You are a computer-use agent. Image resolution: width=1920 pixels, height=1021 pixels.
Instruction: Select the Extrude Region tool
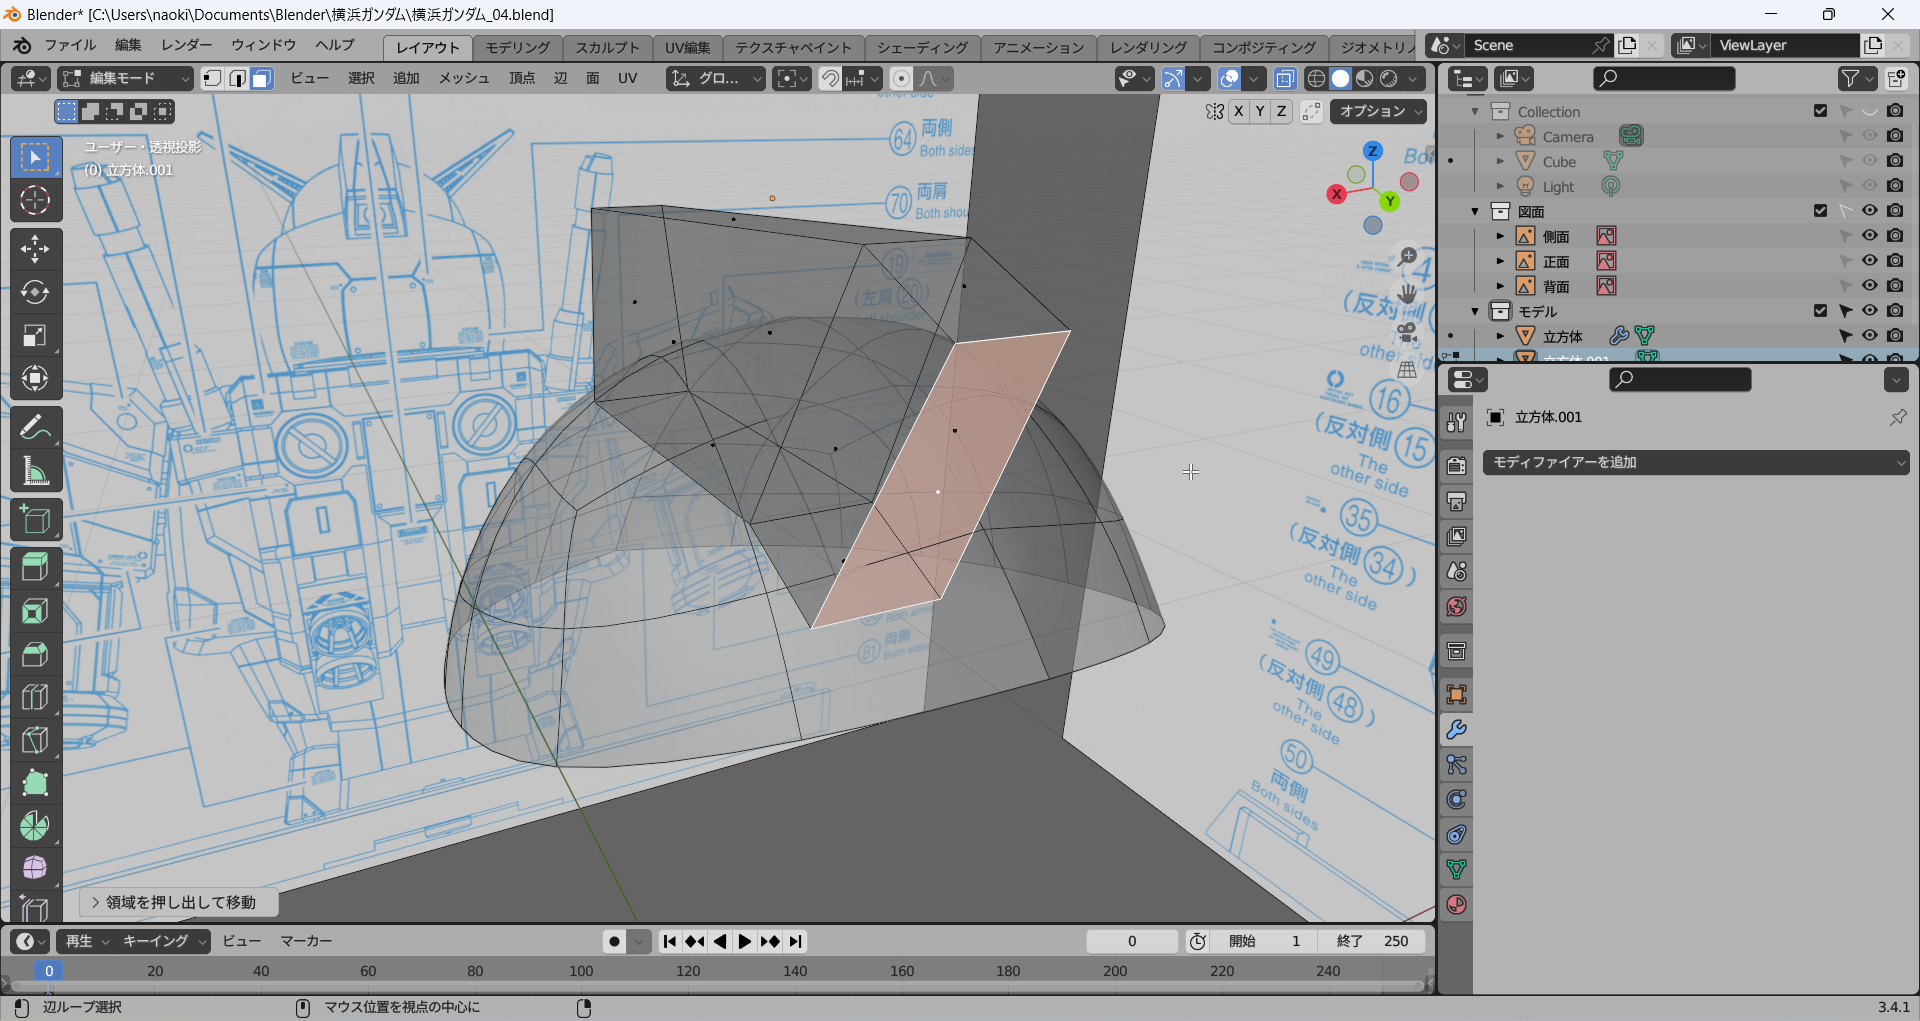[x=35, y=567]
